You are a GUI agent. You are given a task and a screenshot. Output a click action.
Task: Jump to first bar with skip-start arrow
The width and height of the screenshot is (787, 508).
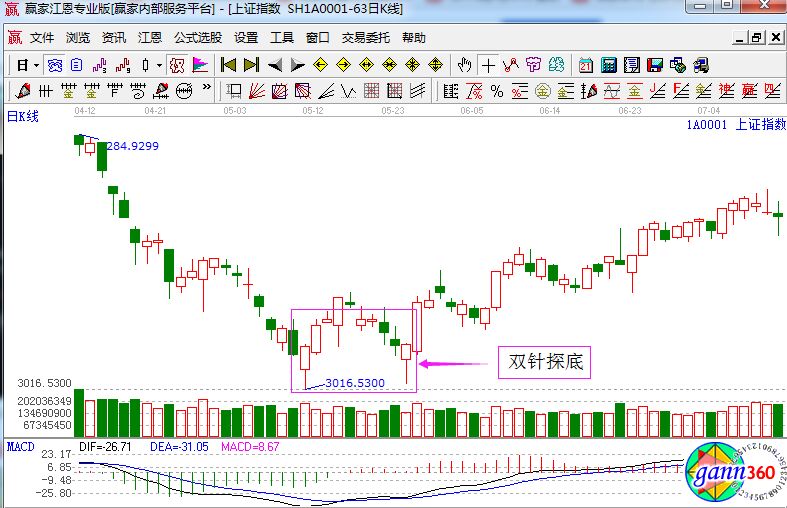pos(228,65)
